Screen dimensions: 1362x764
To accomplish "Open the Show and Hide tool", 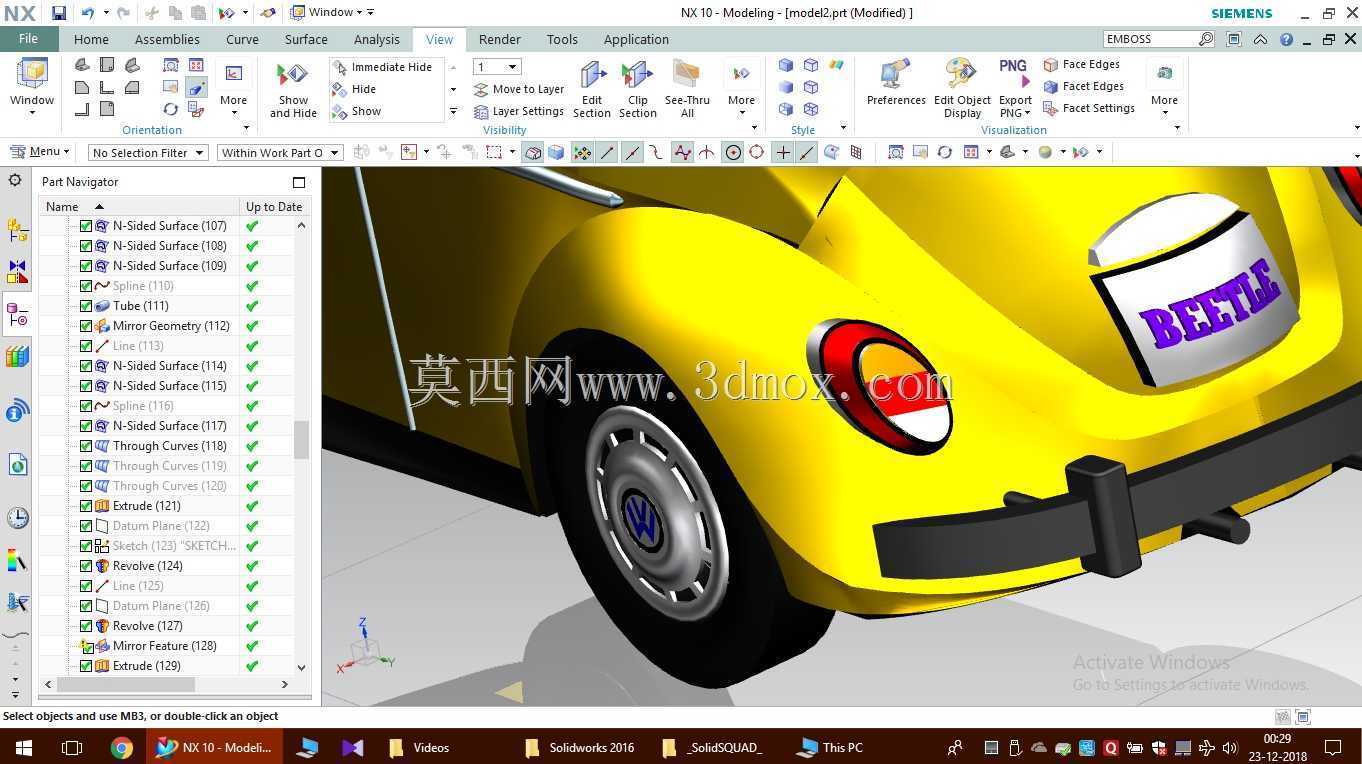I will [x=293, y=90].
